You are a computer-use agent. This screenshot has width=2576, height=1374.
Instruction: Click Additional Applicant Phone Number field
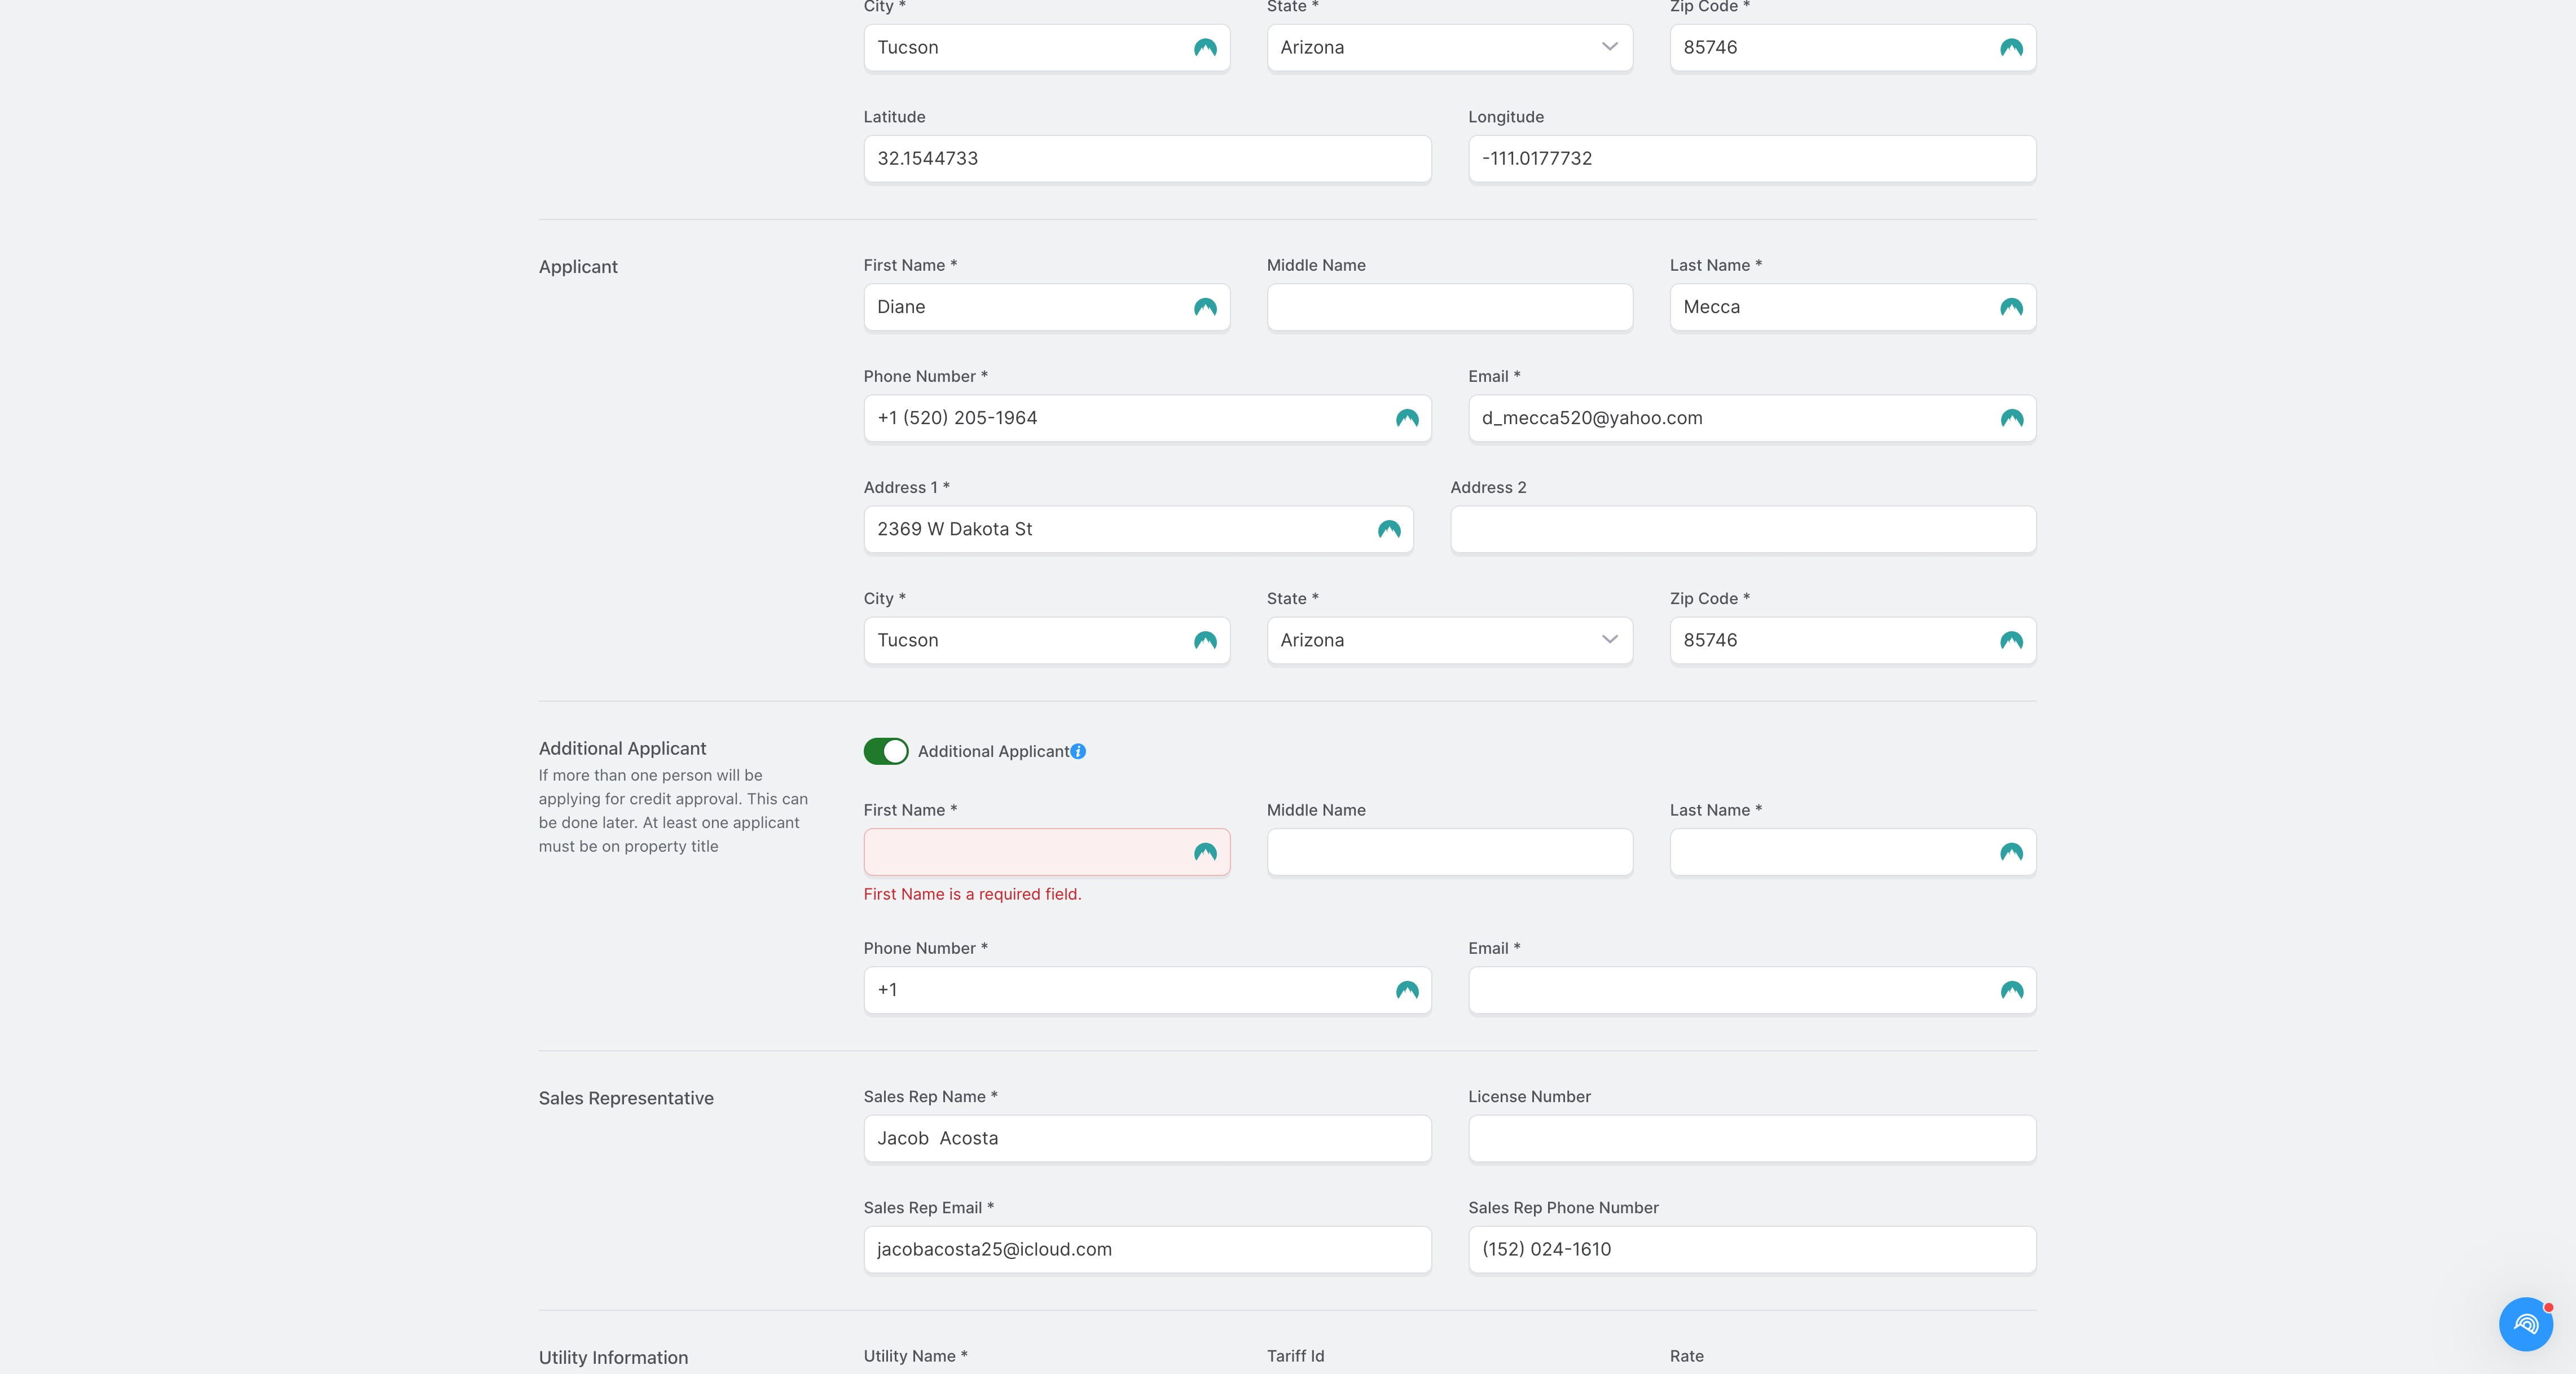[x=1147, y=990]
